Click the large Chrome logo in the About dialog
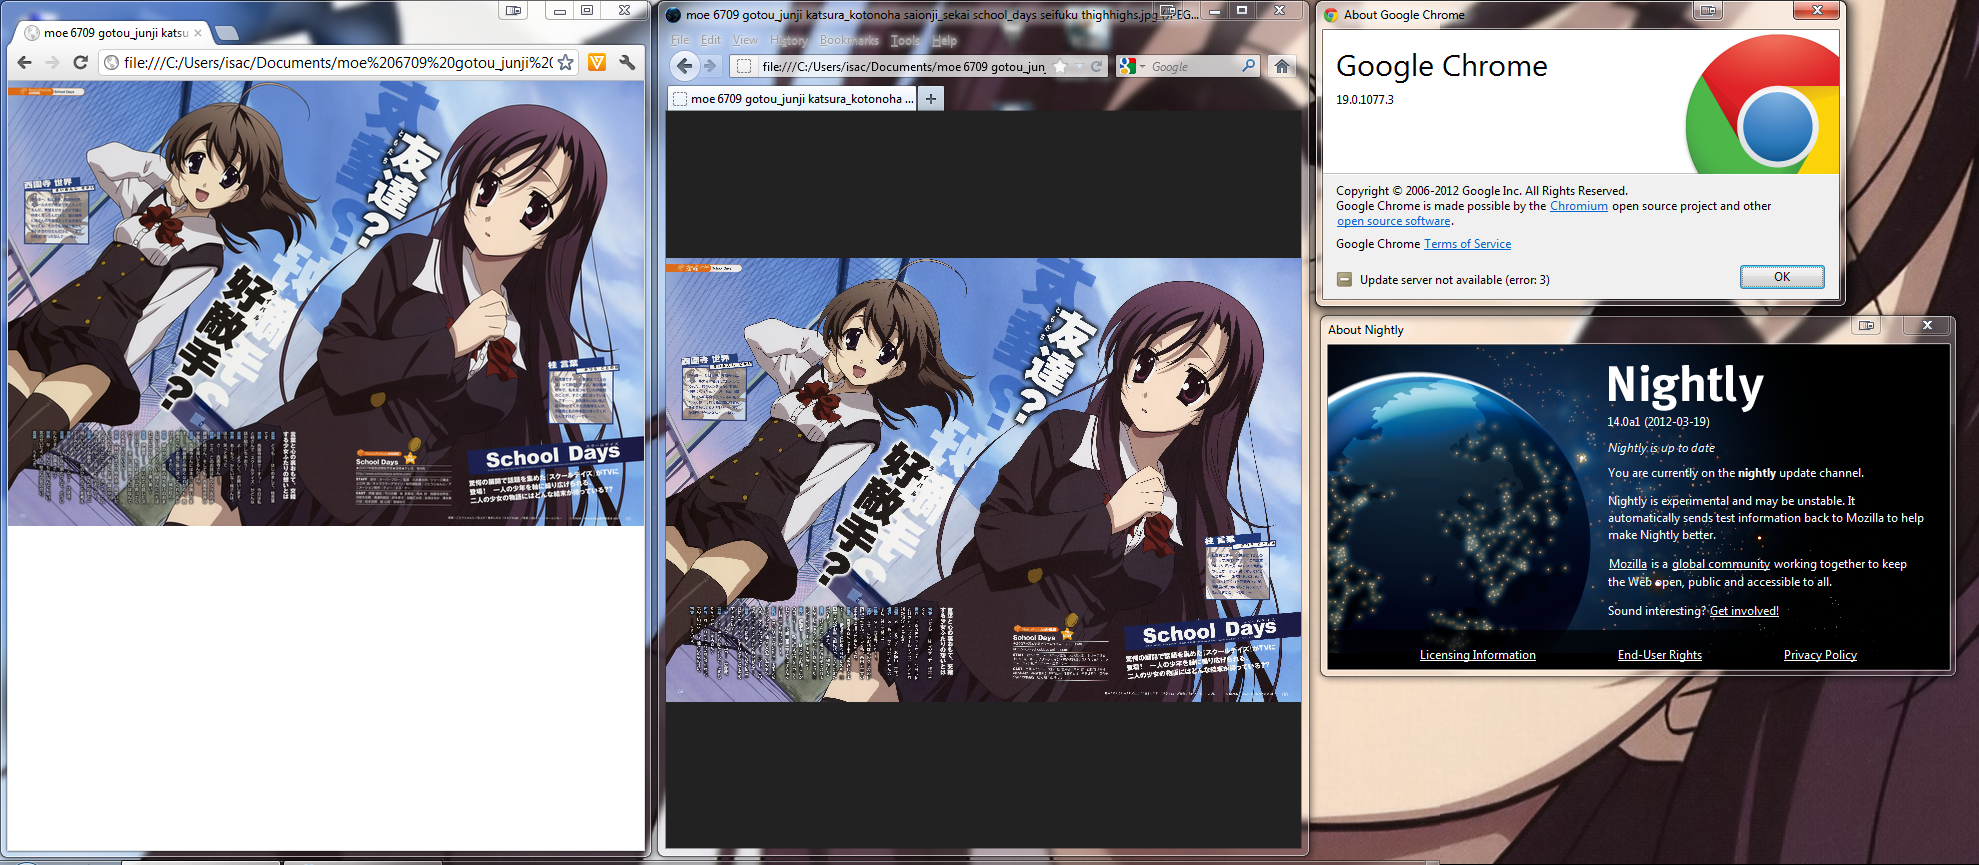This screenshot has height=865, width=1979. [x=1762, y=105]
